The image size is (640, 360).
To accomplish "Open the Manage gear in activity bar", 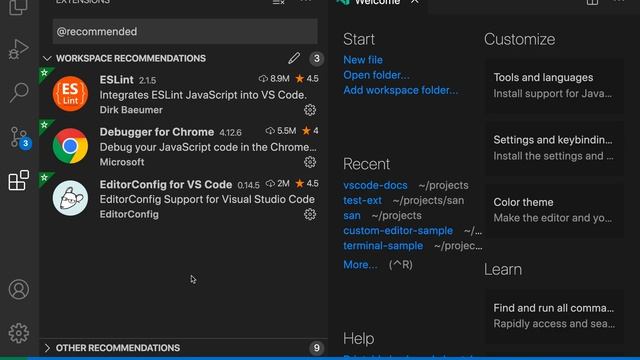I will 19,333.
